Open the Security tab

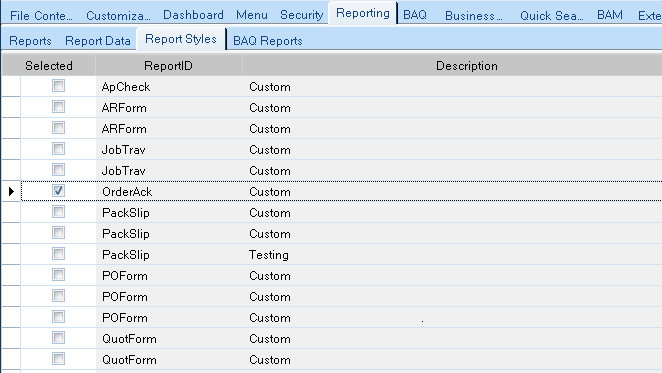point(301,15)
